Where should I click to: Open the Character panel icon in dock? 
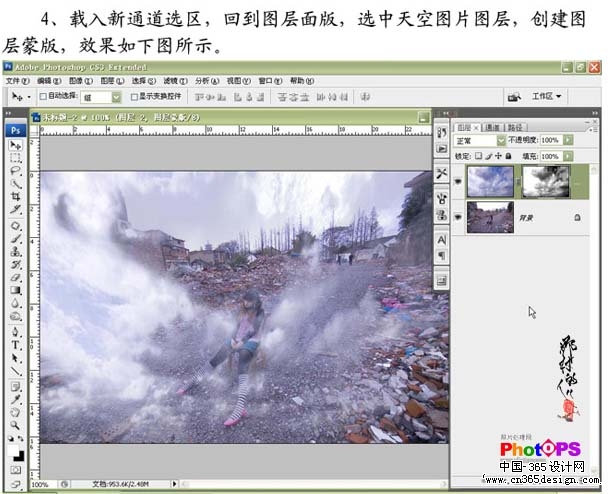coord(442,240)
